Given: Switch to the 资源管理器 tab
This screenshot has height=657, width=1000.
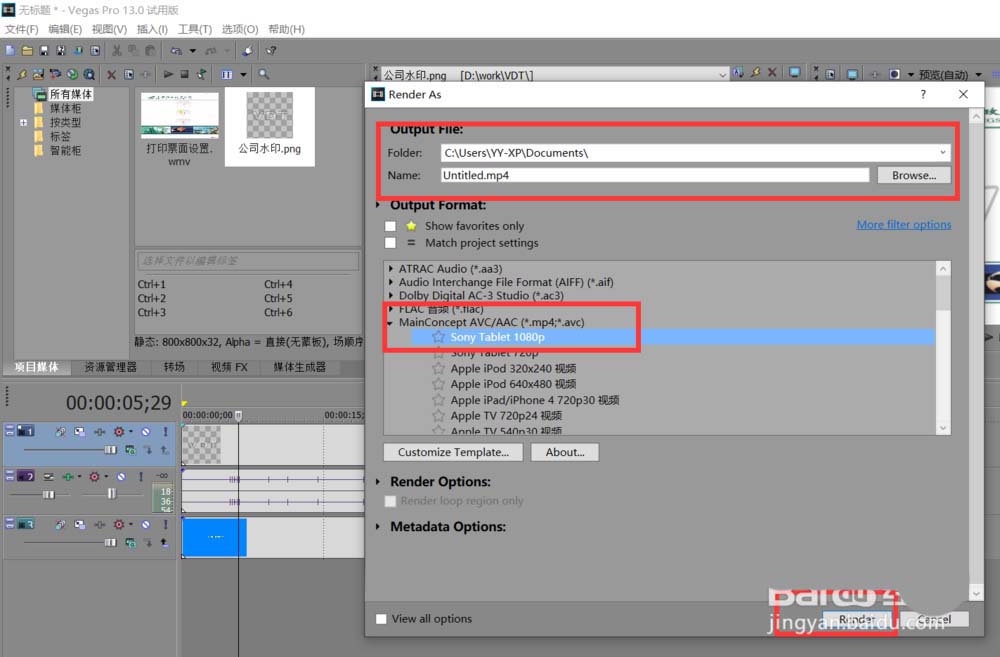Looking at the screenshot, I should pyautogui.click(x=110, y=367).
